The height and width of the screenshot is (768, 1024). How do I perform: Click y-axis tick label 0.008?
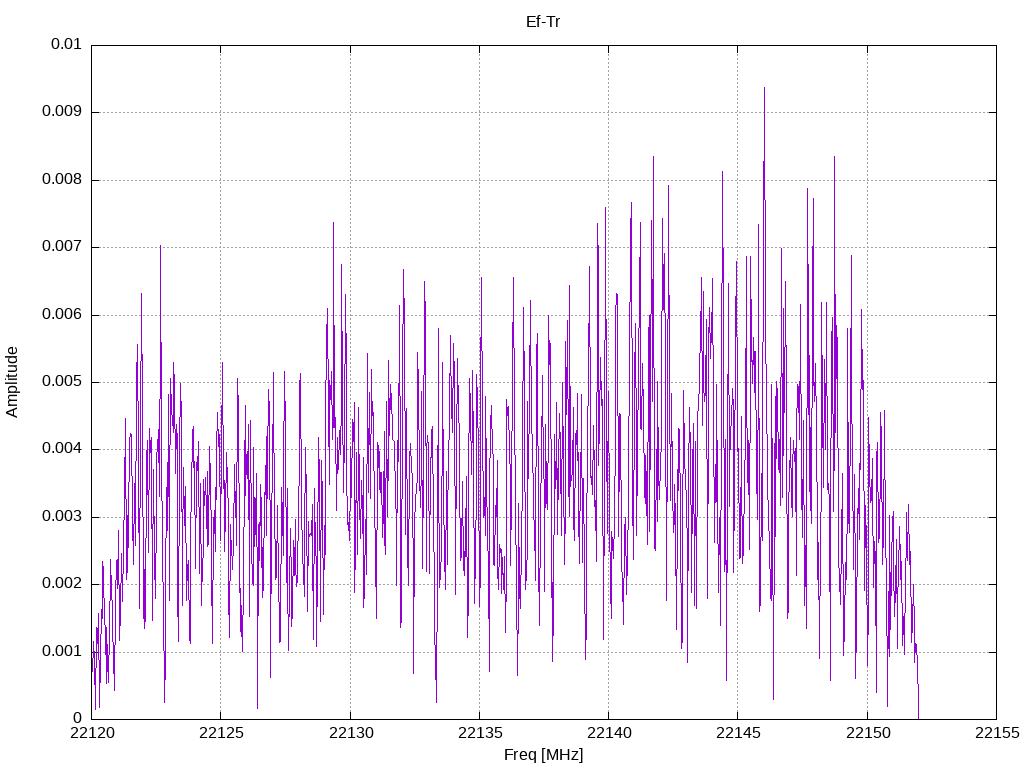click(62, 180)
